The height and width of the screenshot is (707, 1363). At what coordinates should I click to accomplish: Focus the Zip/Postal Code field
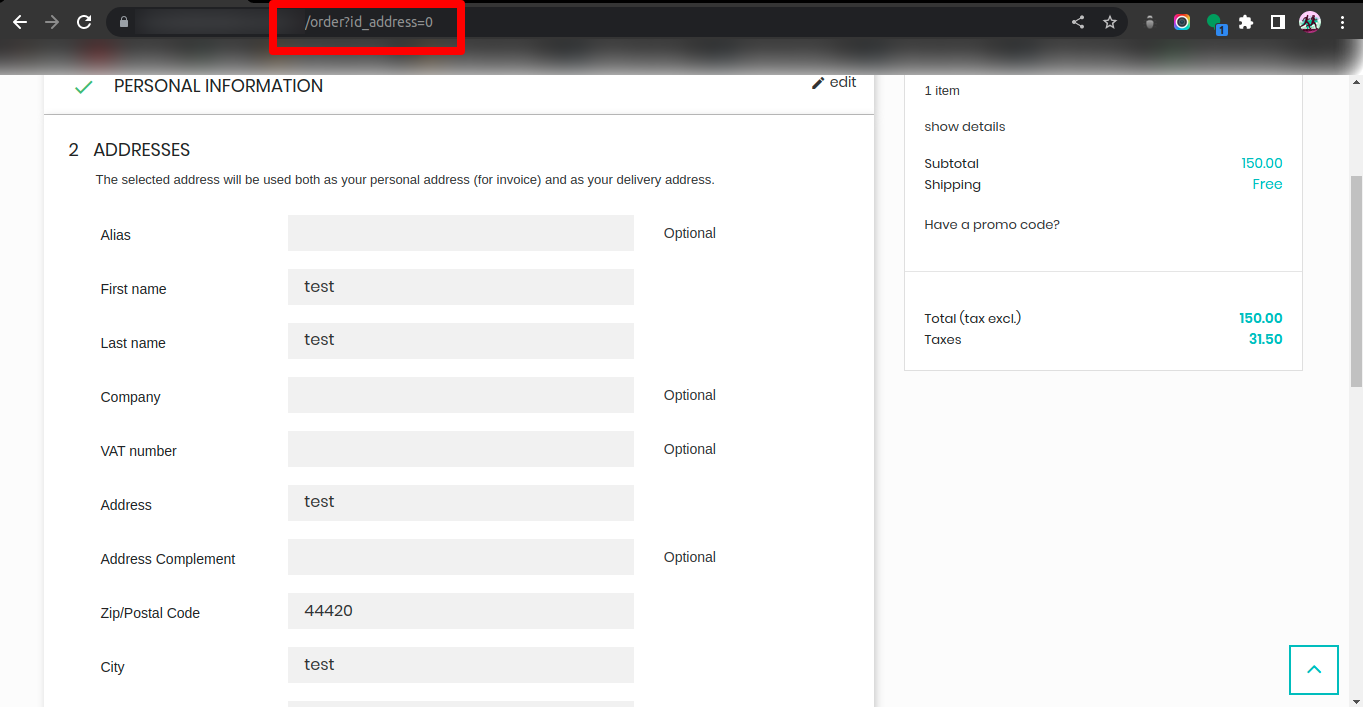[x=461, y=611]
